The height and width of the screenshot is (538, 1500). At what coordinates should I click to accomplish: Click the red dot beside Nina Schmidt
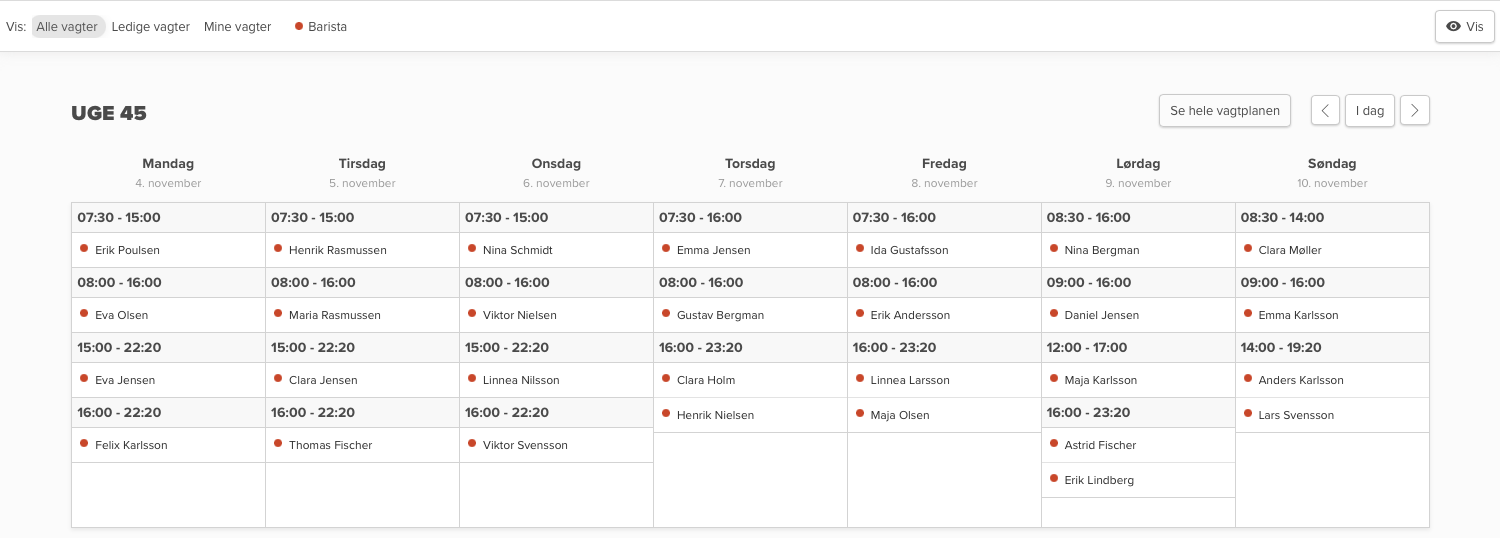coord(472,249)
